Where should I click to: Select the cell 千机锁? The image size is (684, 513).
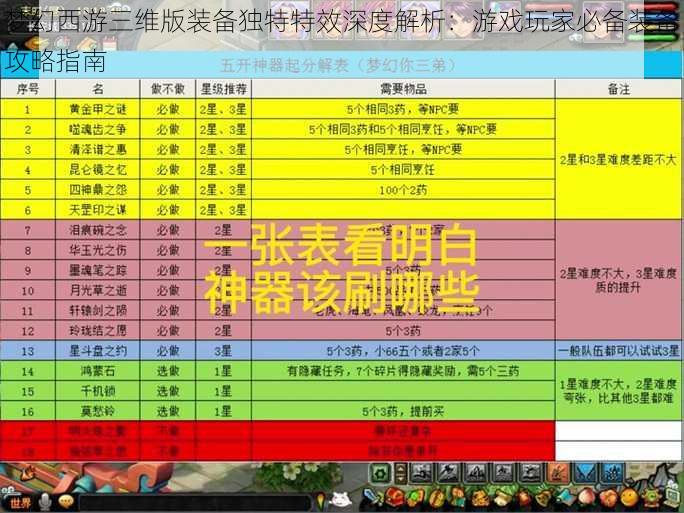click(98, 391)
